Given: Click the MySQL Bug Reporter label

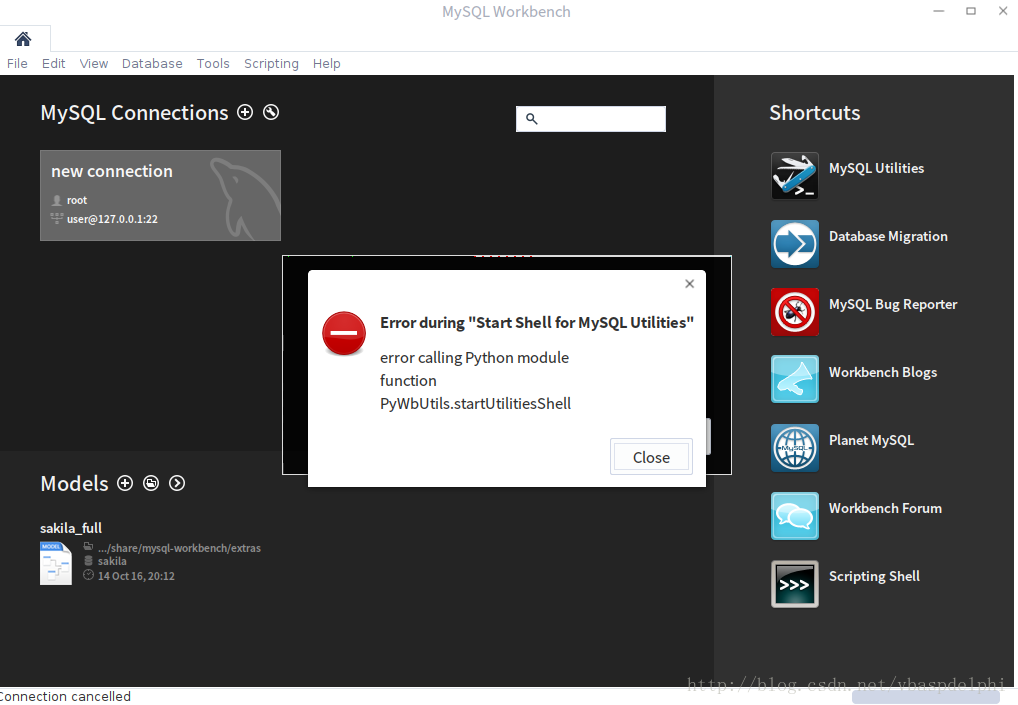Looking at the screenshot, I should click(x=893, y=304).
